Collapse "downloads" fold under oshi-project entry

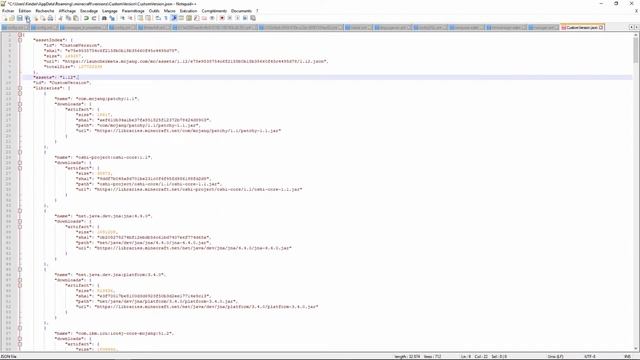pyautogui.click(x=20, y=162)
